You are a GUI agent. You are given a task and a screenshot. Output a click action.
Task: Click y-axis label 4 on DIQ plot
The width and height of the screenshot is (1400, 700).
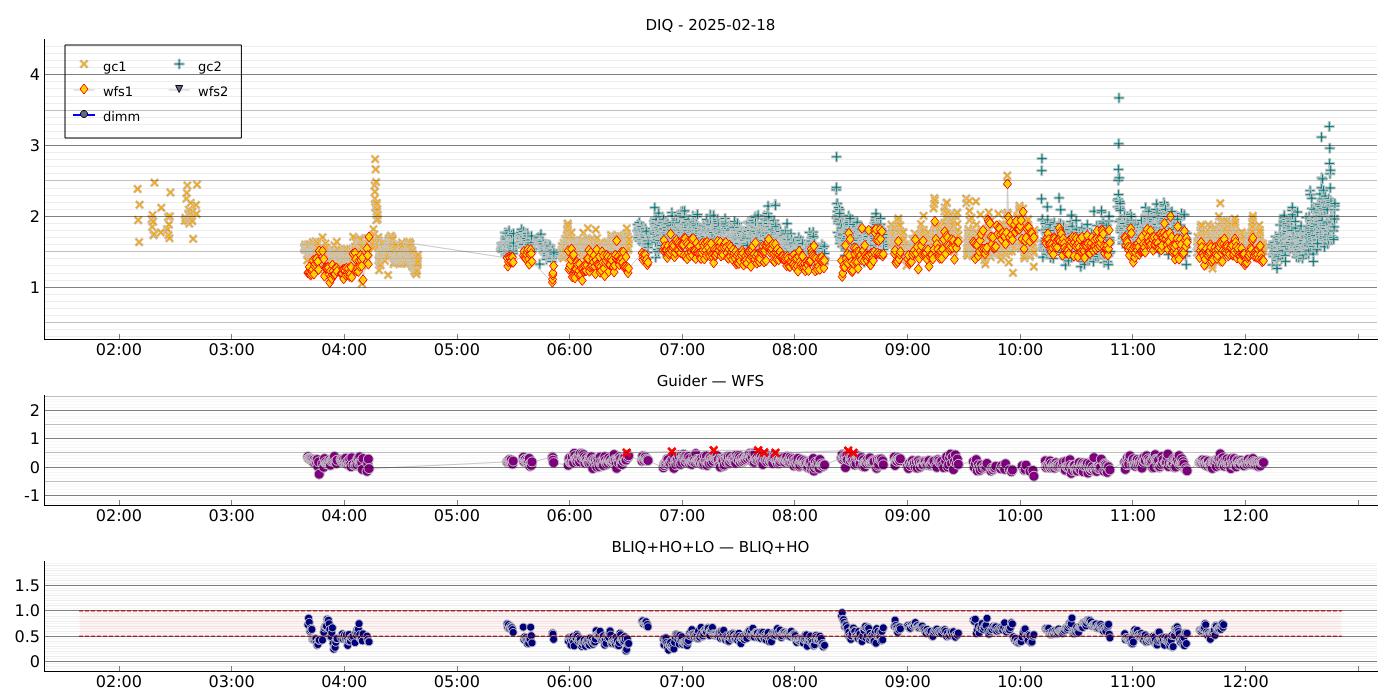point(33,75)
